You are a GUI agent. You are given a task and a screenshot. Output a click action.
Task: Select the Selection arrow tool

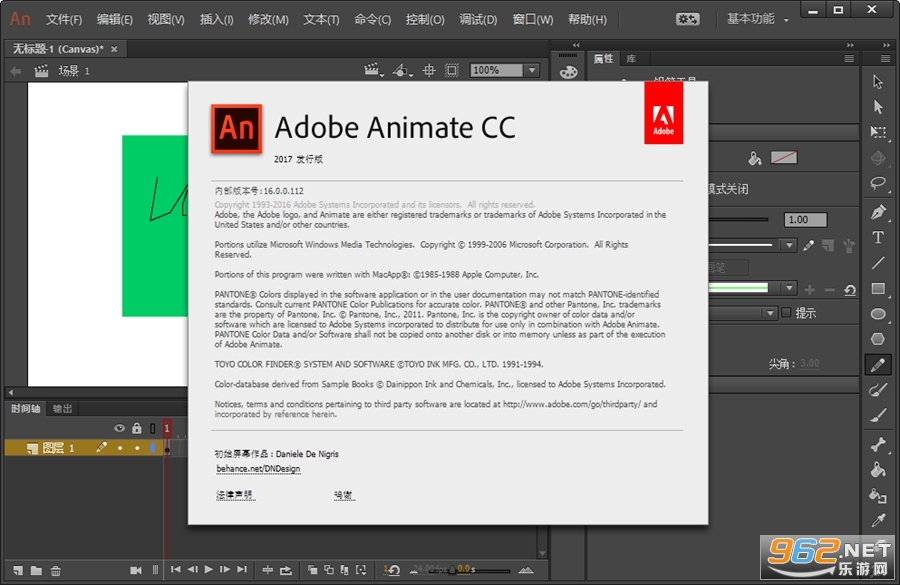point(878,82)
